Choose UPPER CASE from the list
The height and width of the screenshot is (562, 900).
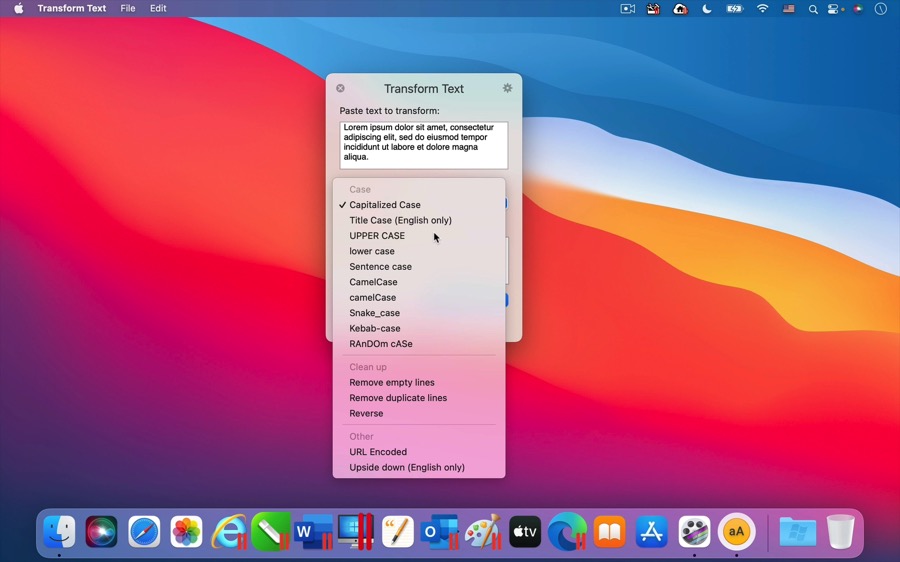click(x=377, y=236)
